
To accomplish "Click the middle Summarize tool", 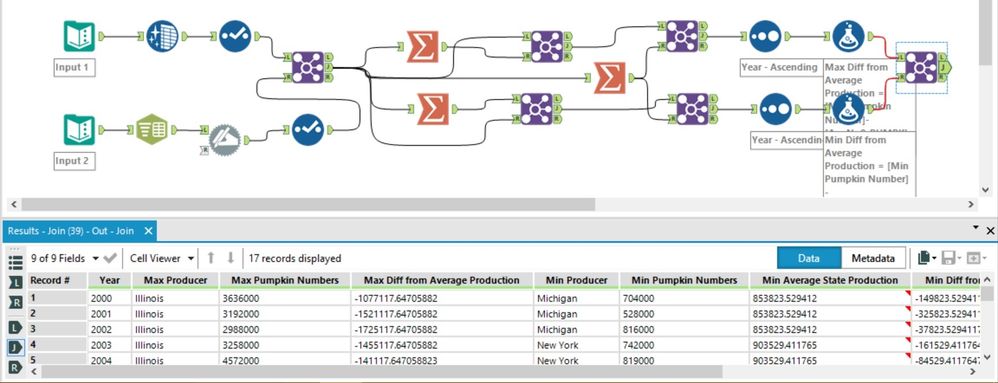I will [609, 78].
